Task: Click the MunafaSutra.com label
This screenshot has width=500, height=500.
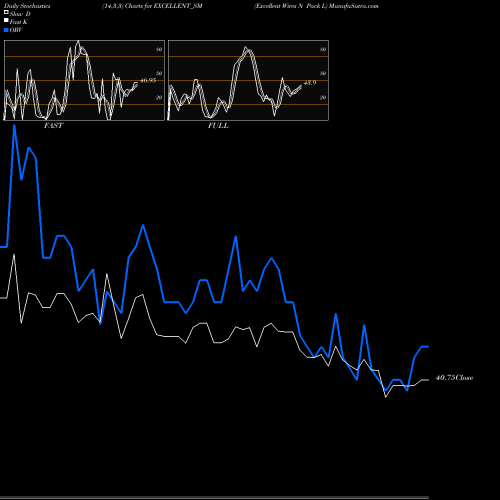Action: coord(354,6)
